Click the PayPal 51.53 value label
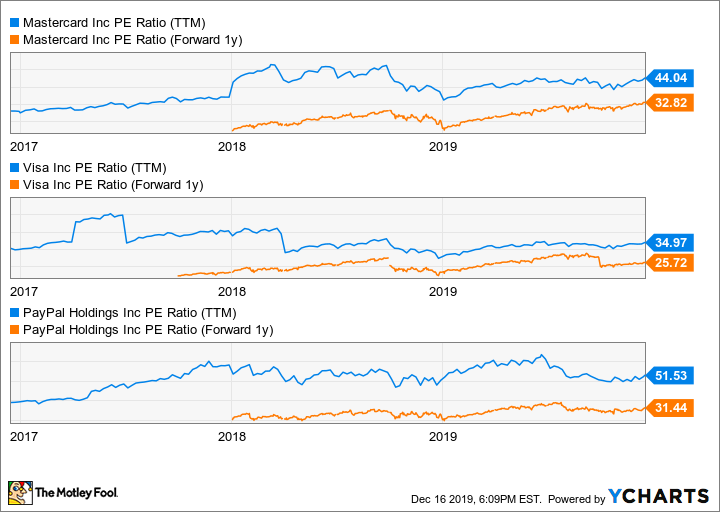Screen dimensions: 720x512 (x=669, y=376)
